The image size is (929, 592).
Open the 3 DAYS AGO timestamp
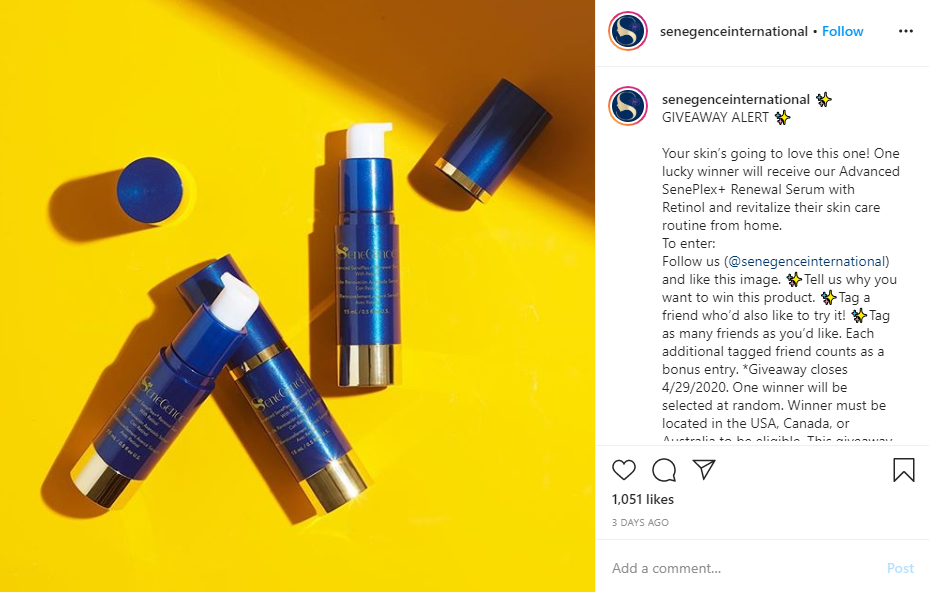[640, 523]
